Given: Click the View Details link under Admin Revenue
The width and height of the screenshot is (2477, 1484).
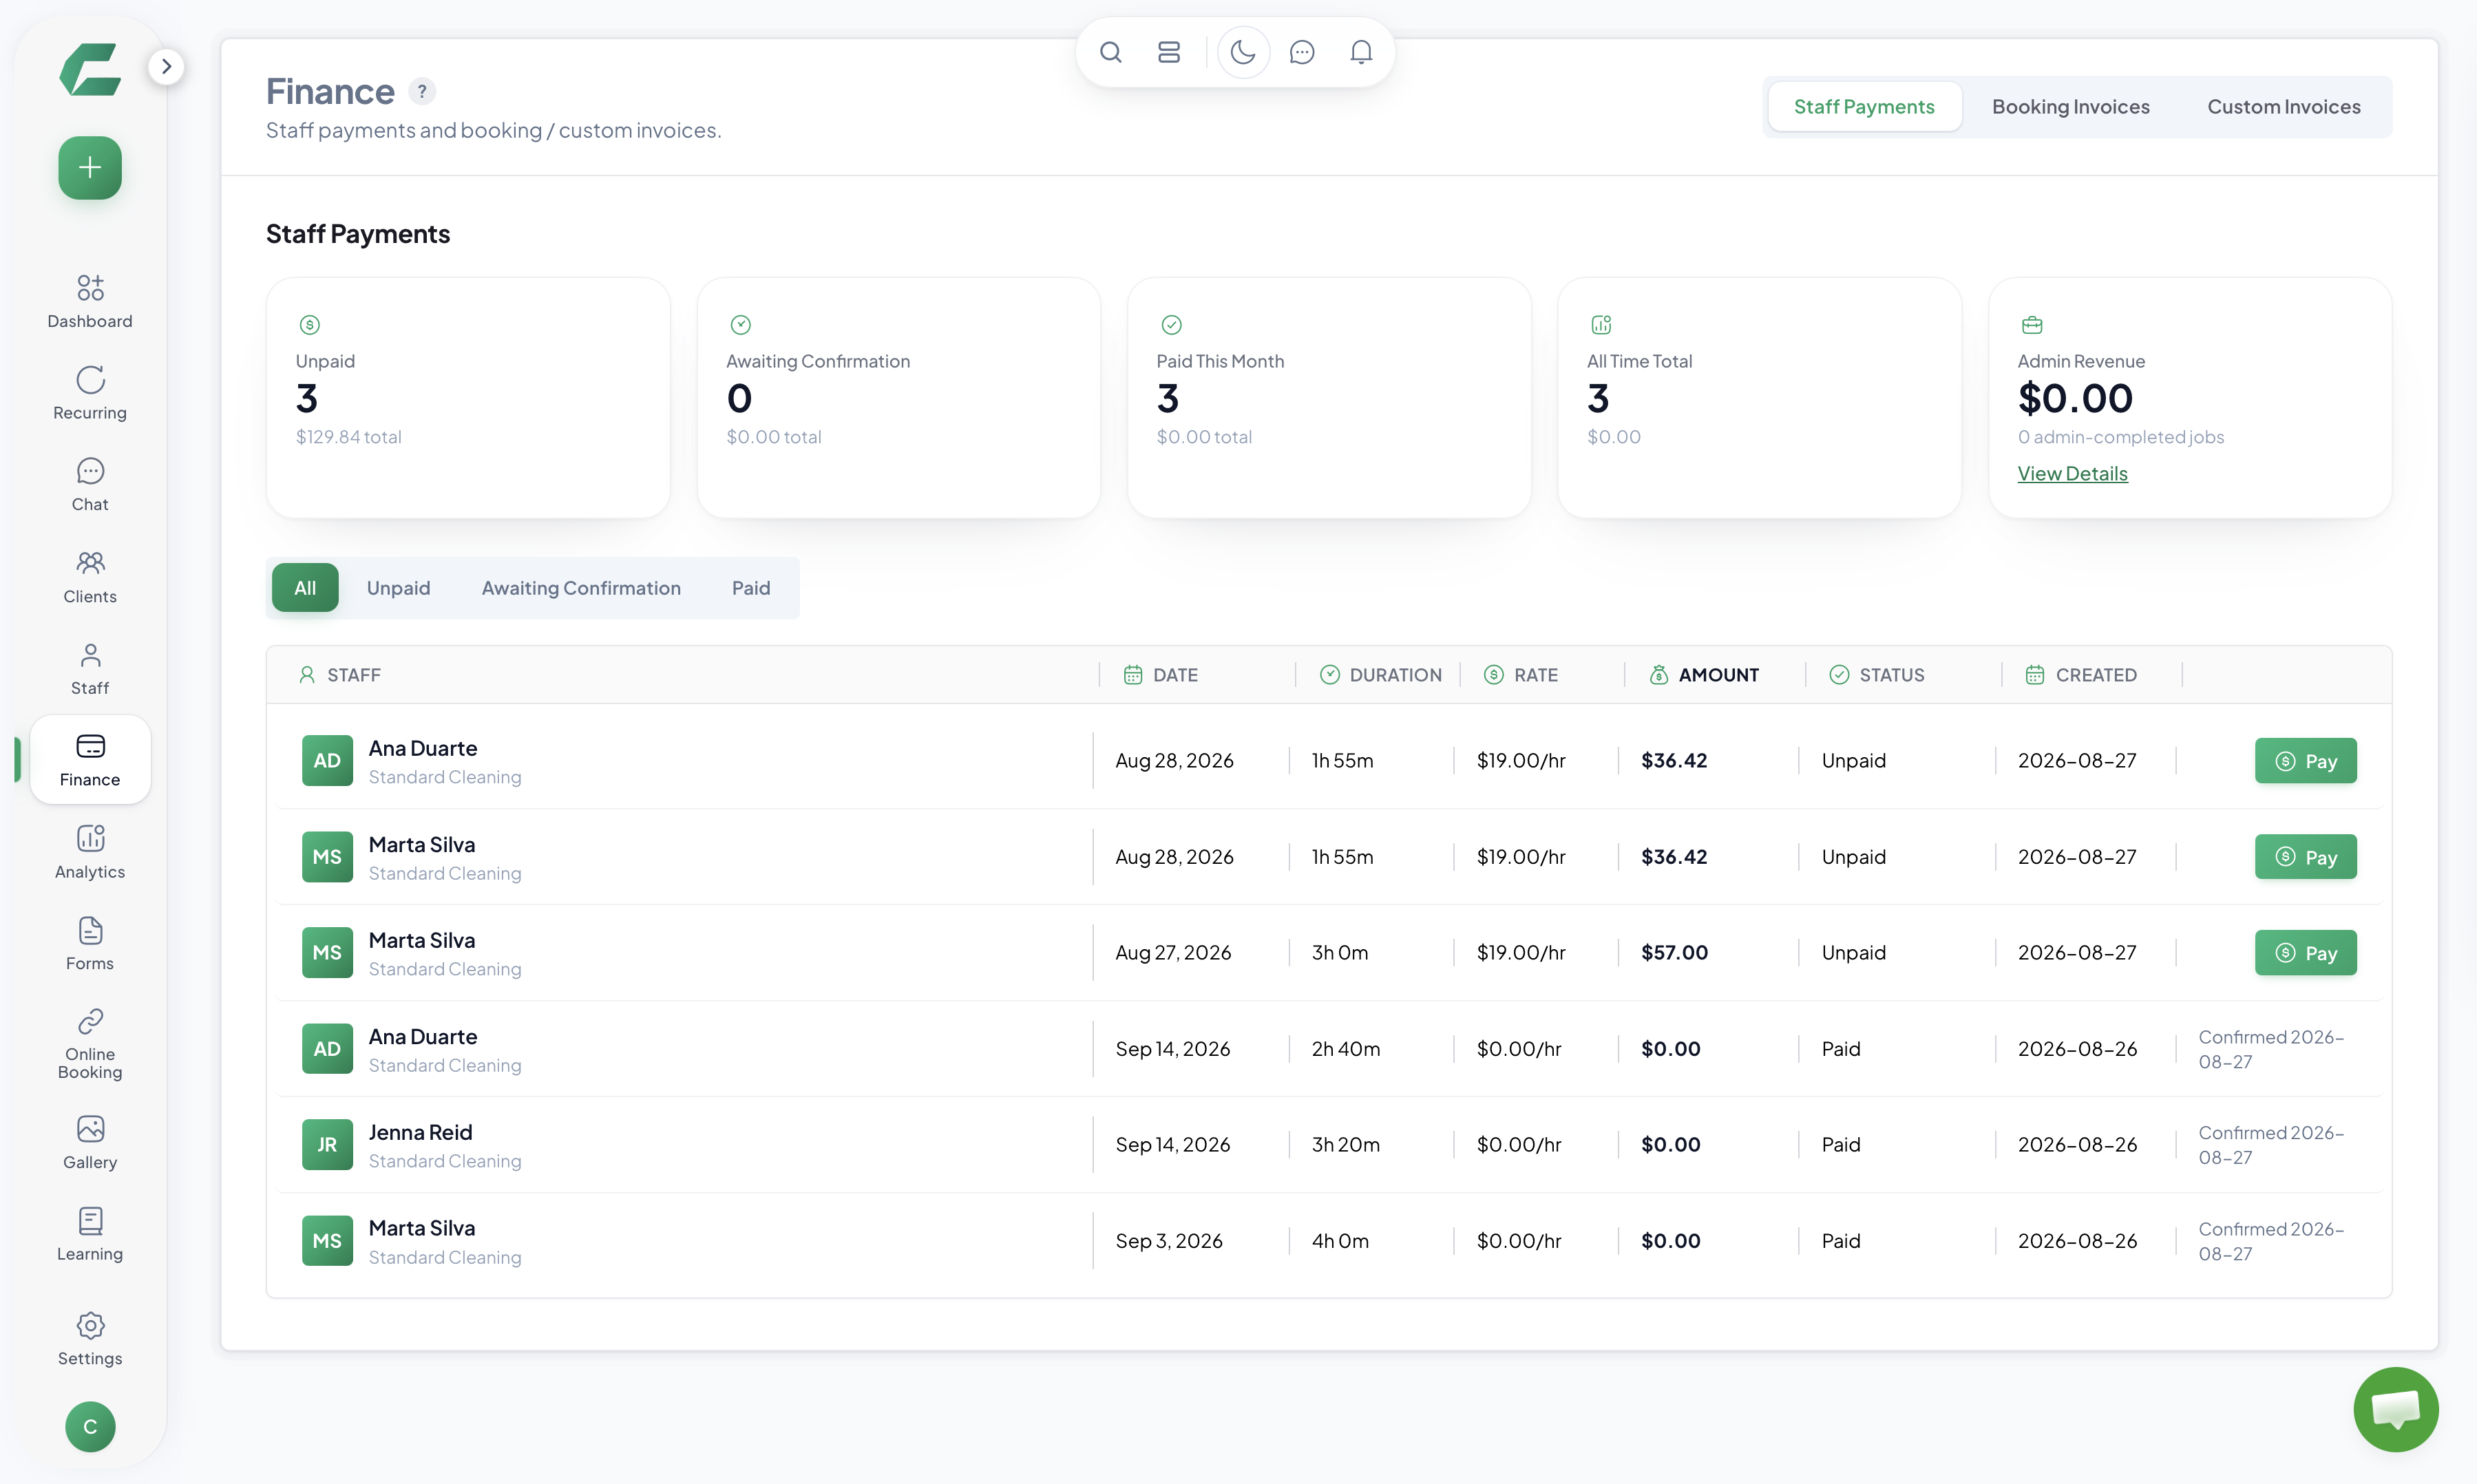Looking at the screenshot, I should pyautogui.click(x=2072, y=474).
